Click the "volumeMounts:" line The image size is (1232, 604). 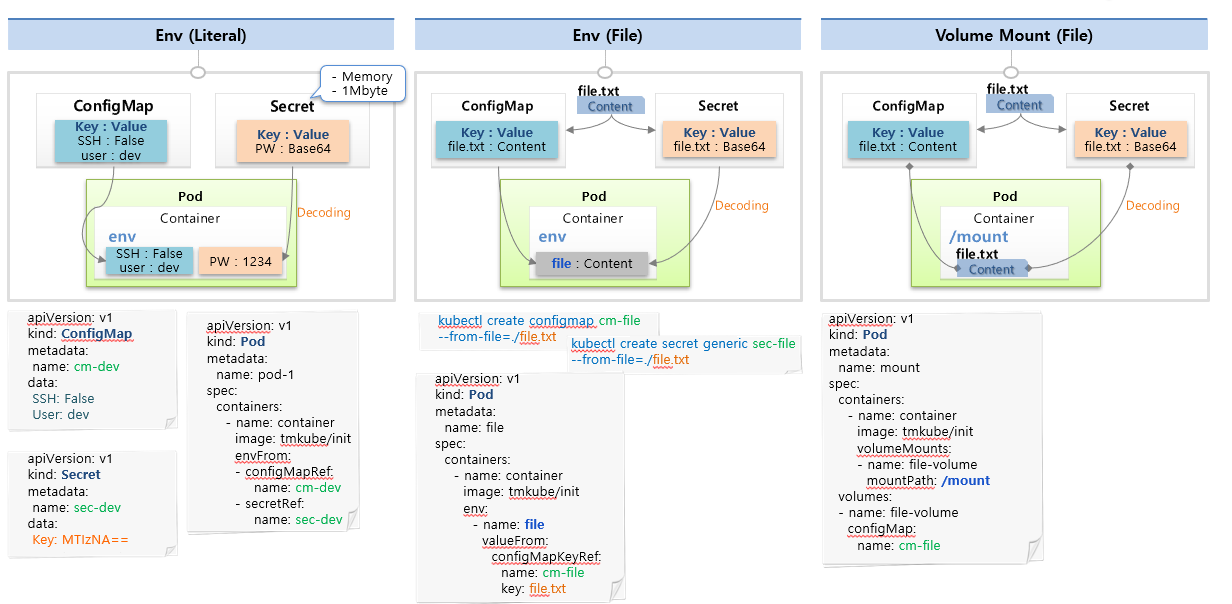[x=904, y=448]
